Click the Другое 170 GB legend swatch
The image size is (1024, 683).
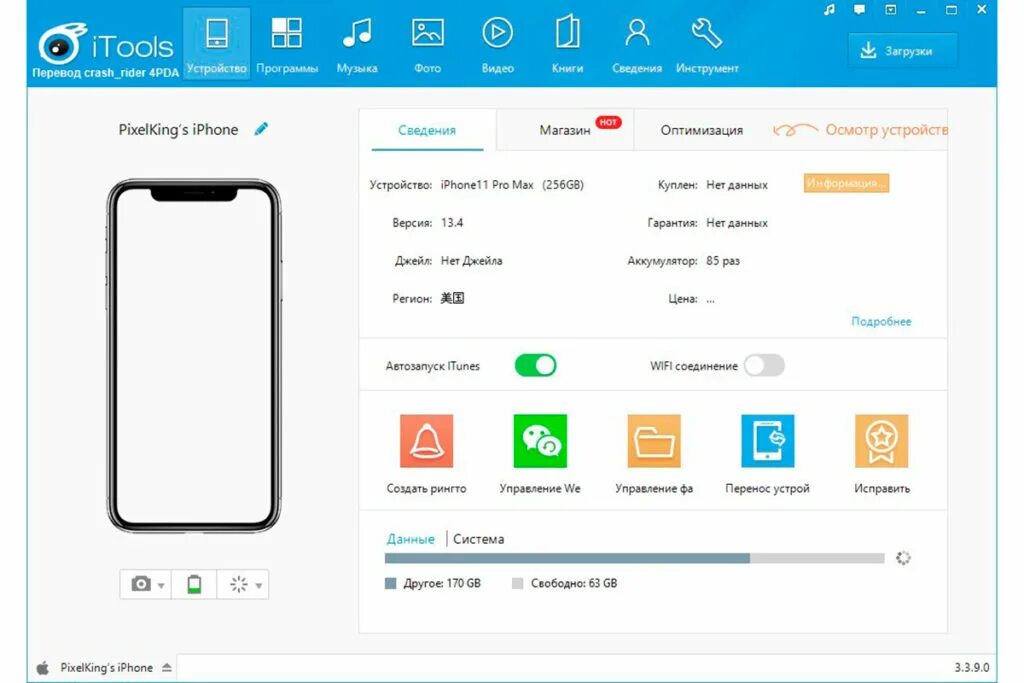pos(391,583)
